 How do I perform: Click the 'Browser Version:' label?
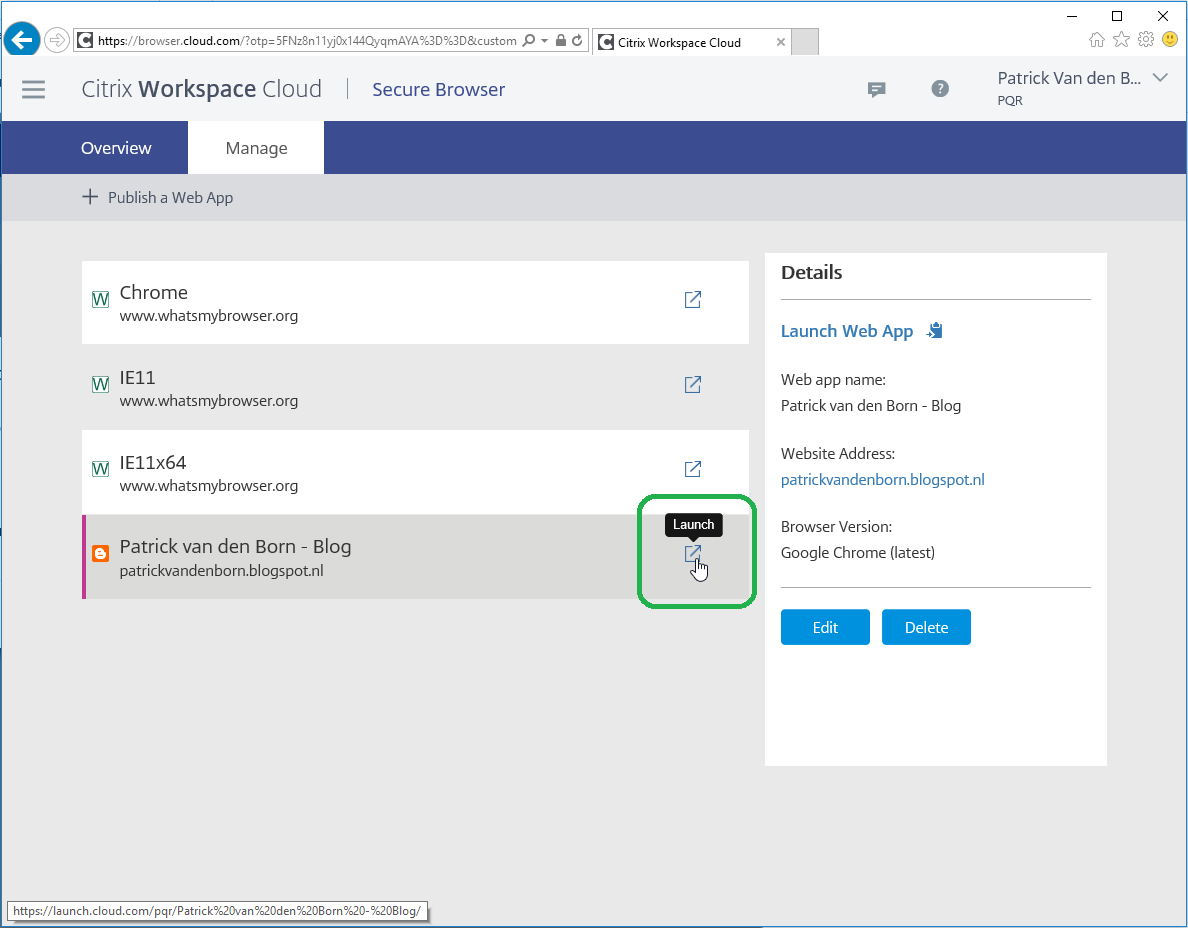click(x=836, y=527)
